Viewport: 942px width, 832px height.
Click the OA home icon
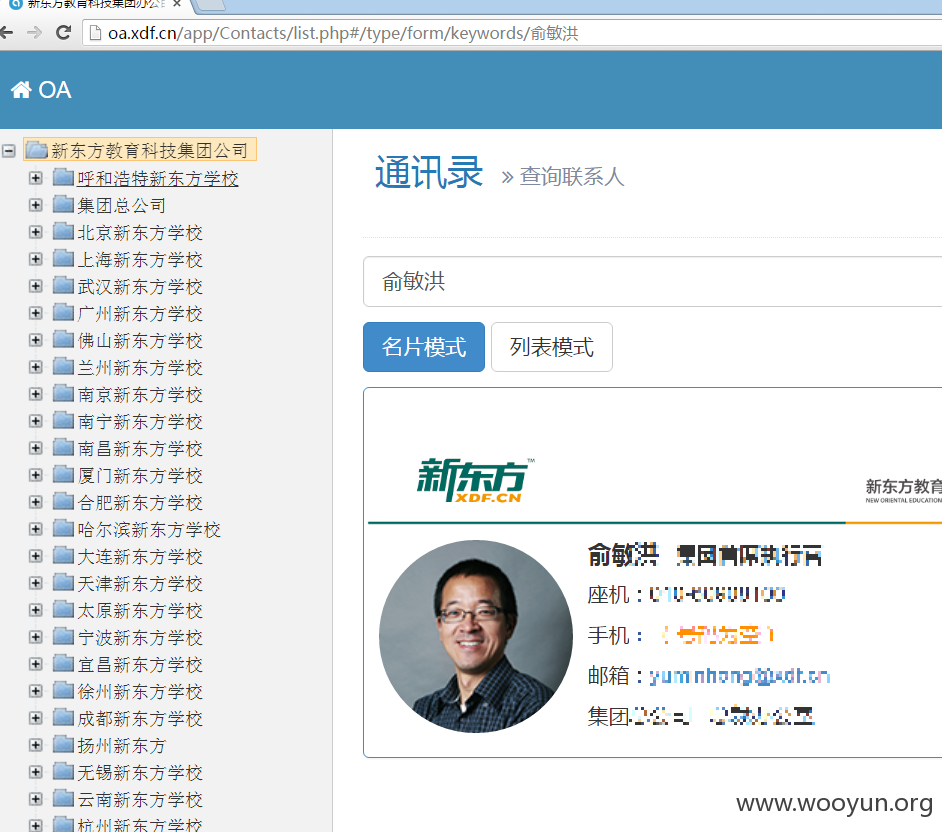(21, 90)
